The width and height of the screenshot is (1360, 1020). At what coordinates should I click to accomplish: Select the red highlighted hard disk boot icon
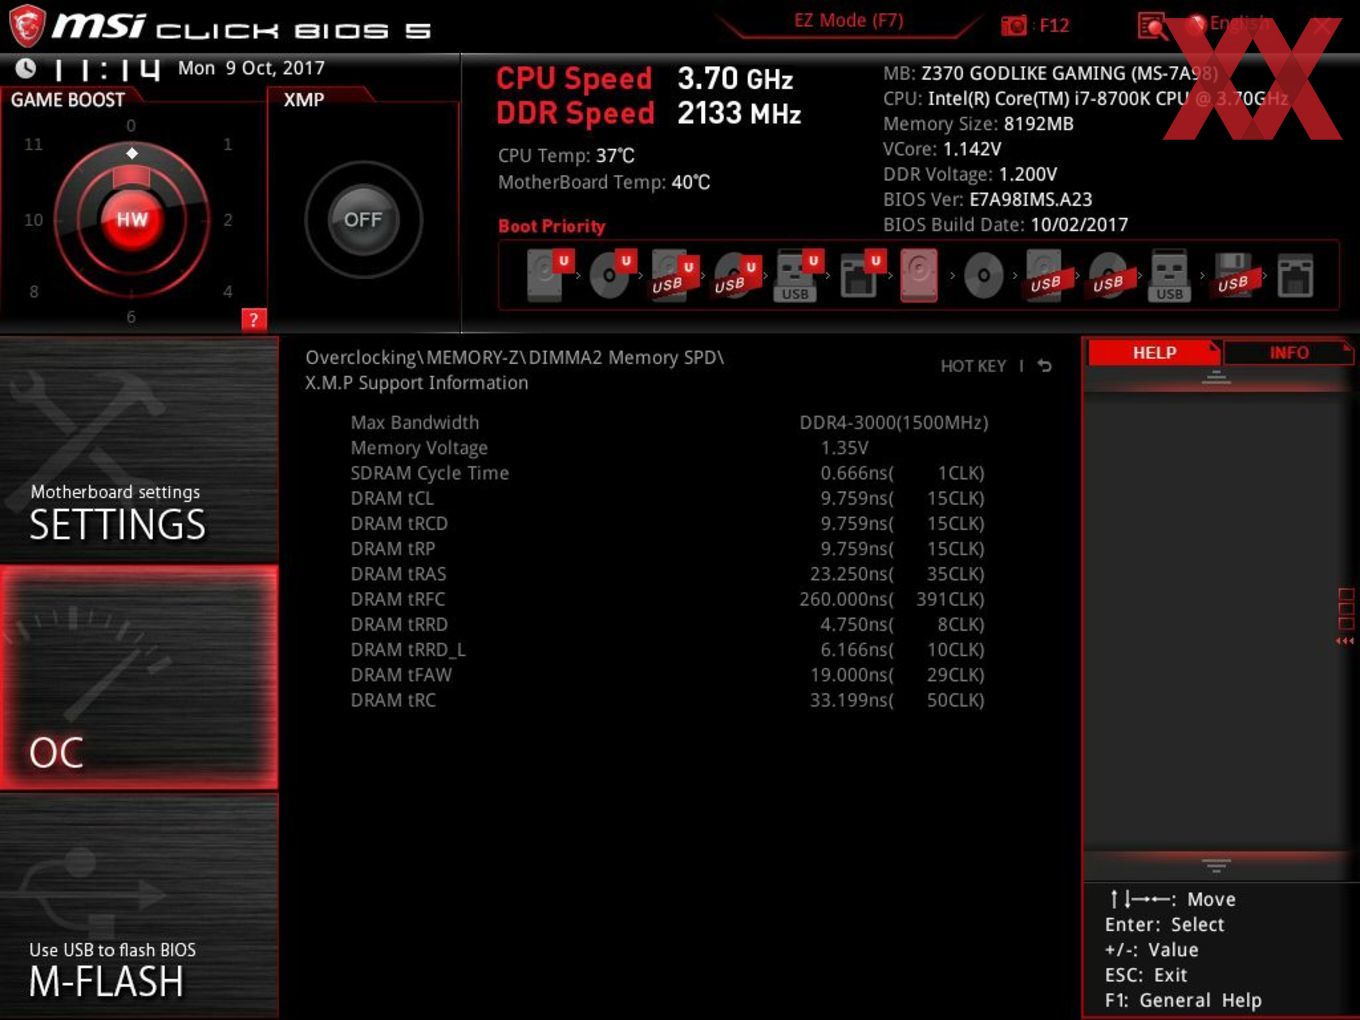(919, 275)
